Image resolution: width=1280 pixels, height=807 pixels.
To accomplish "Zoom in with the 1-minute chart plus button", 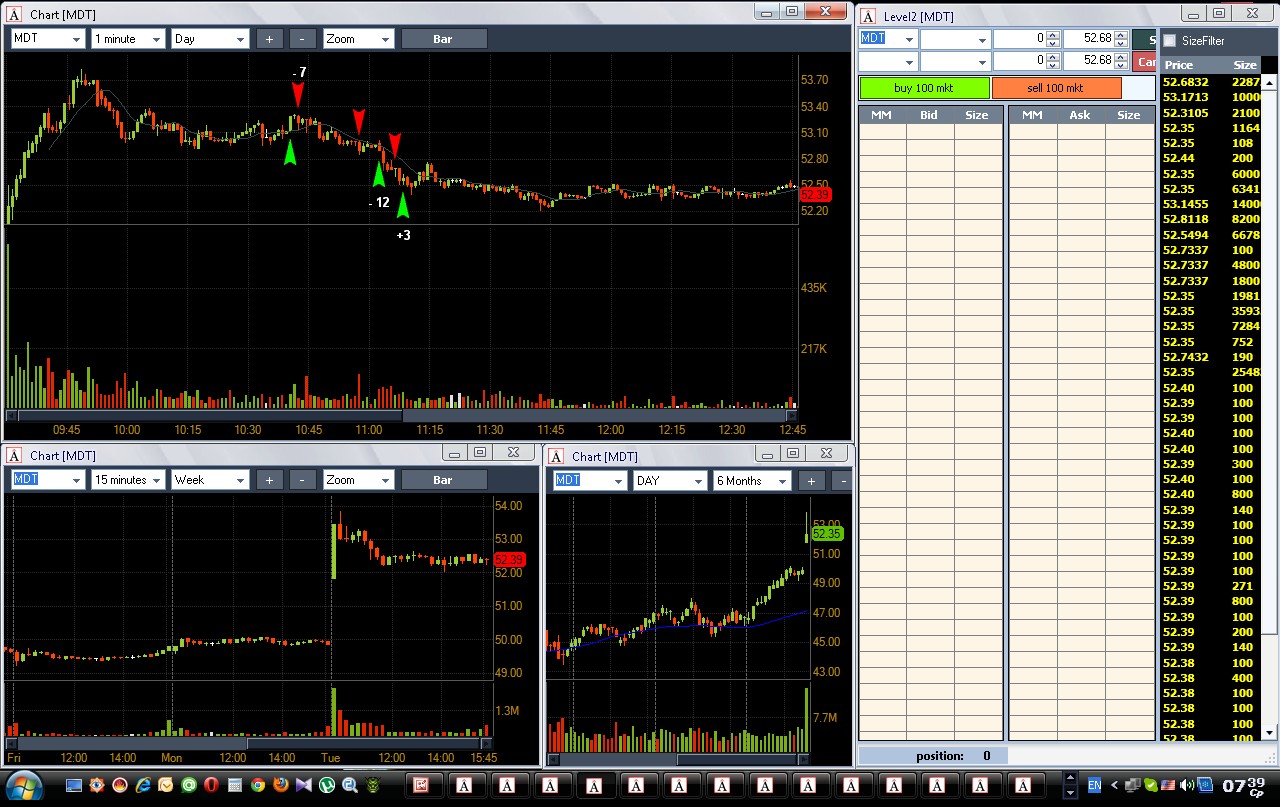I will tap(269, 39).
